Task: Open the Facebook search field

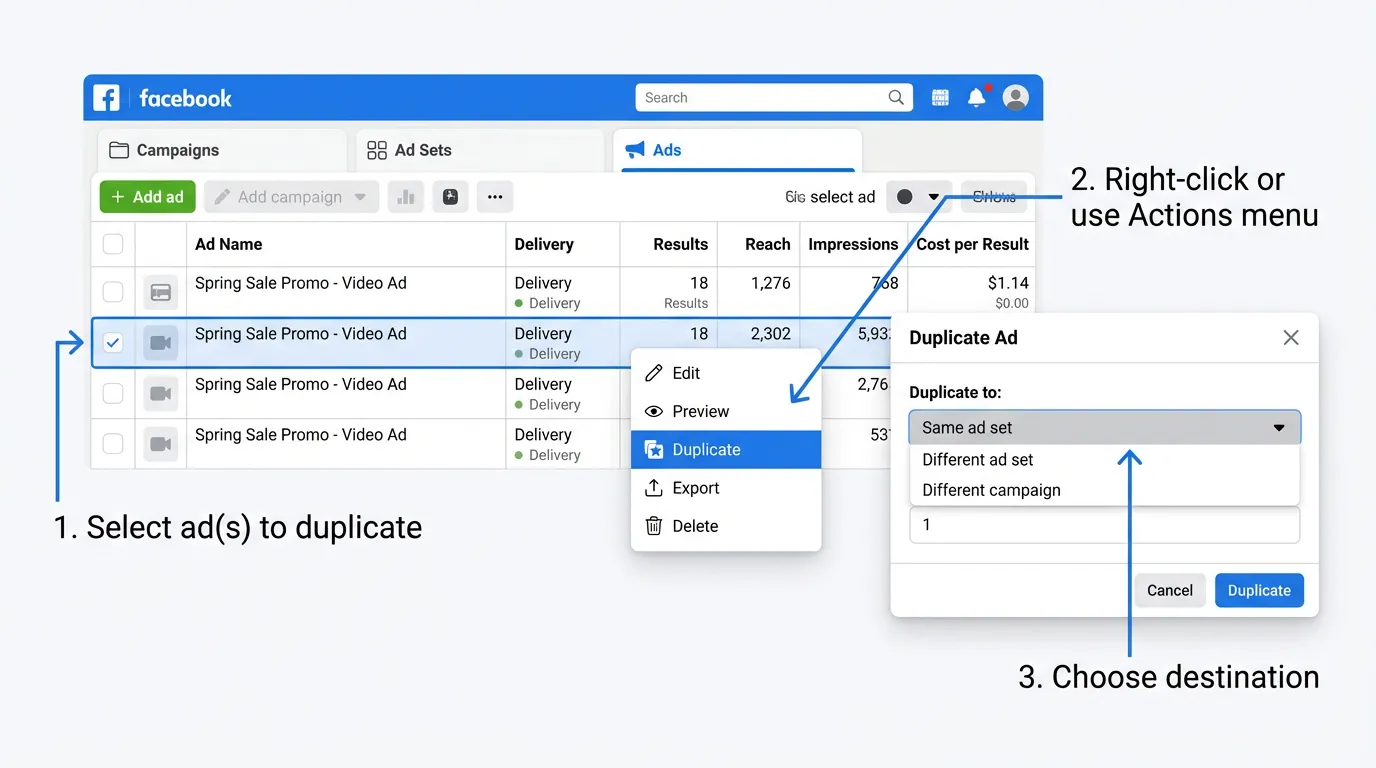Action: [x=772, y=97]
